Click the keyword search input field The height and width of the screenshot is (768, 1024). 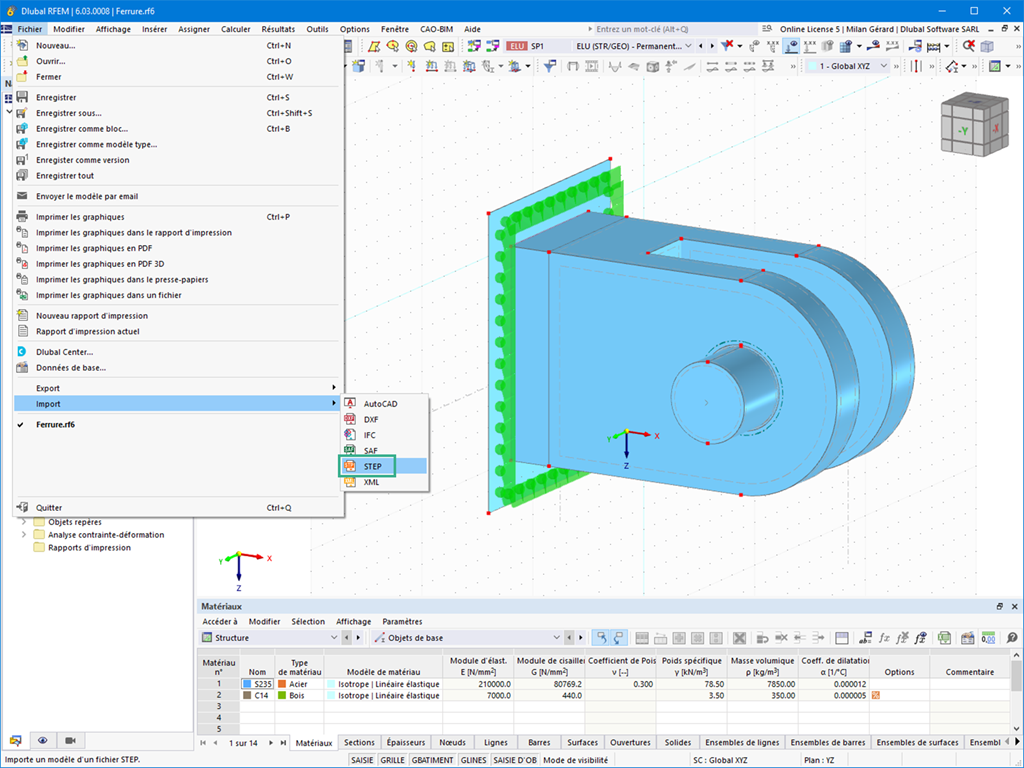pyautogui.click(x=673, y=29)
